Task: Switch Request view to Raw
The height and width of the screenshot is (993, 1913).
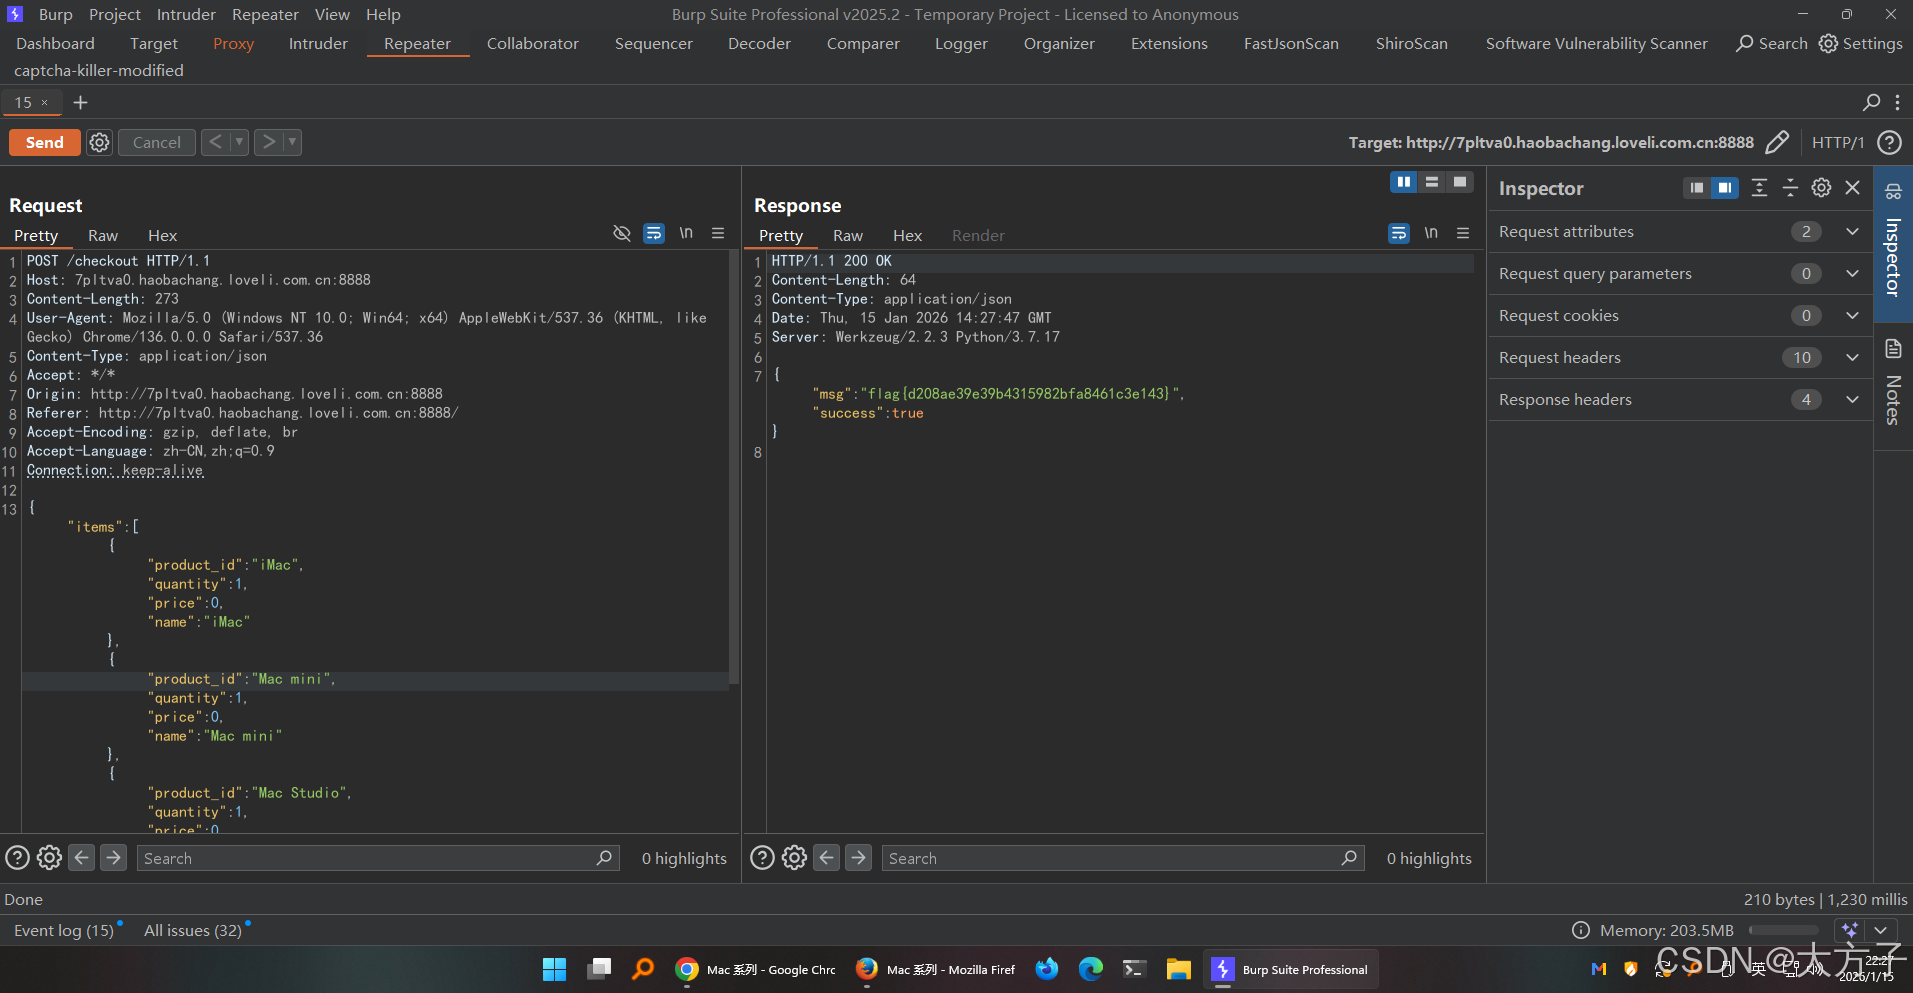Action: pos(103,236)
